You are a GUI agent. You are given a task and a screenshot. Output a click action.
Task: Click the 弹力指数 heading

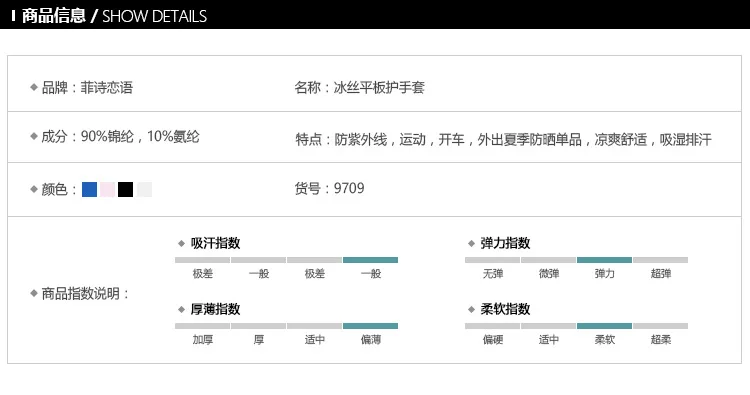pos(505,243)
